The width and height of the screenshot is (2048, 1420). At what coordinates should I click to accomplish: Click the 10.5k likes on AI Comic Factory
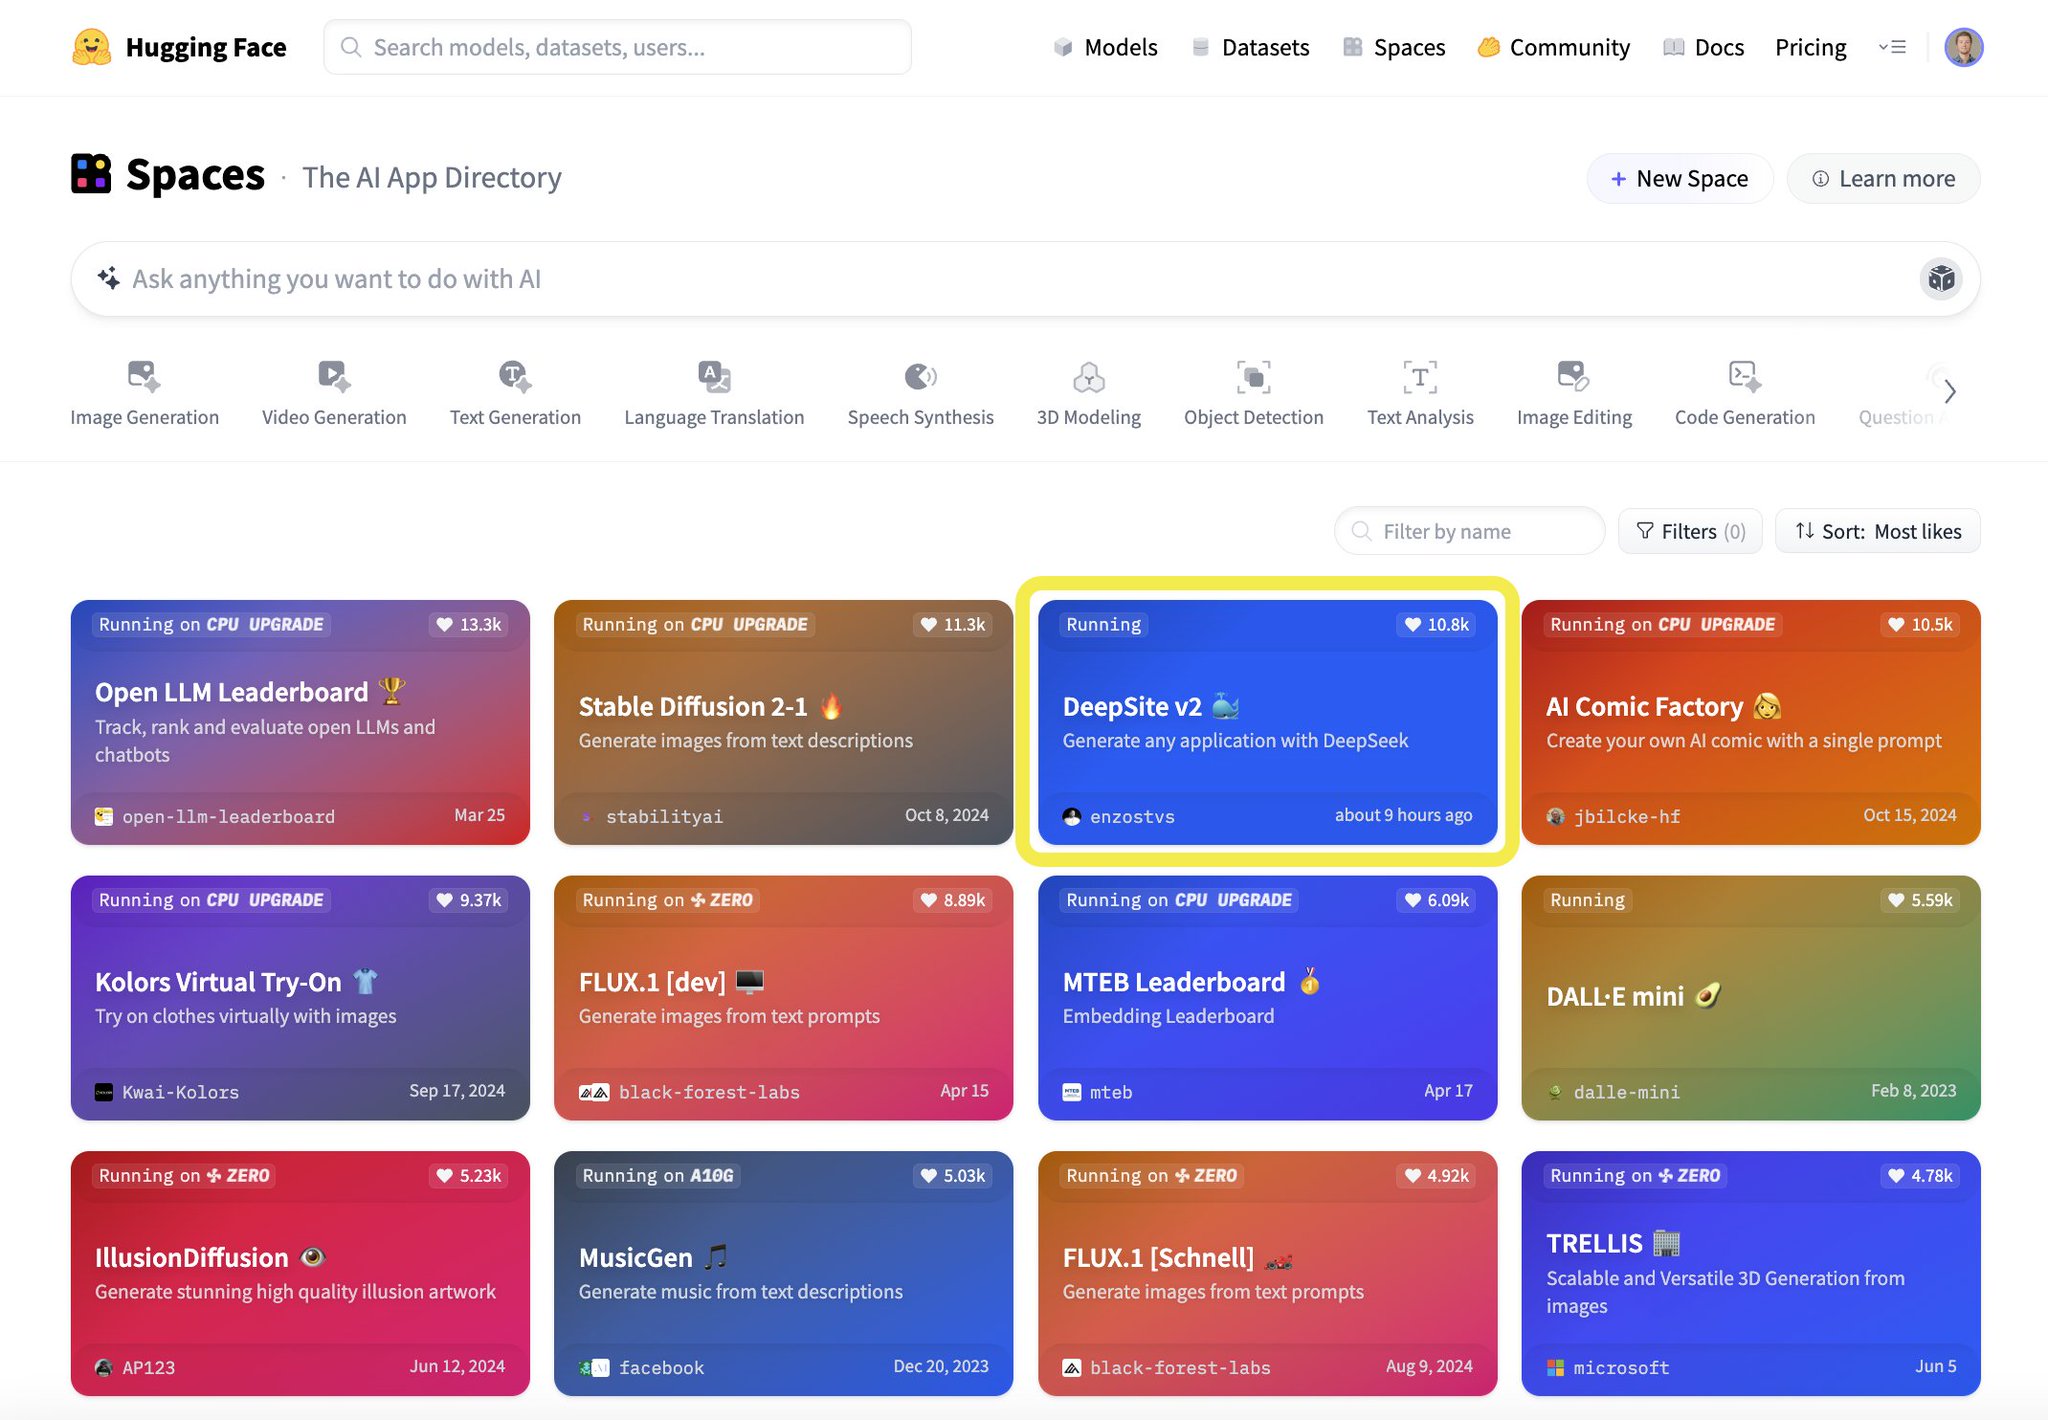coord(1920,625)
